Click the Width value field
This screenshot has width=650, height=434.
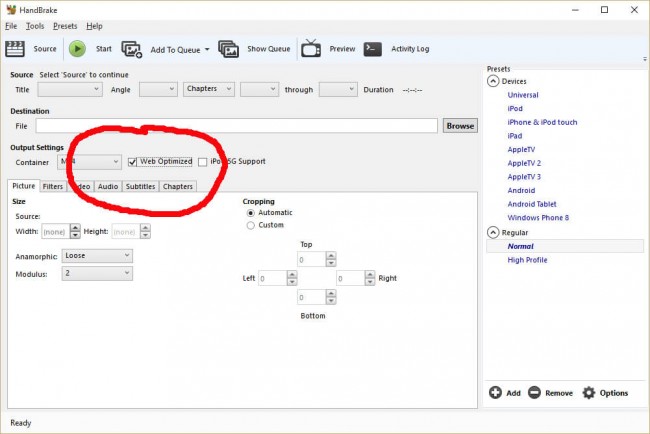(x=56, y=232)
